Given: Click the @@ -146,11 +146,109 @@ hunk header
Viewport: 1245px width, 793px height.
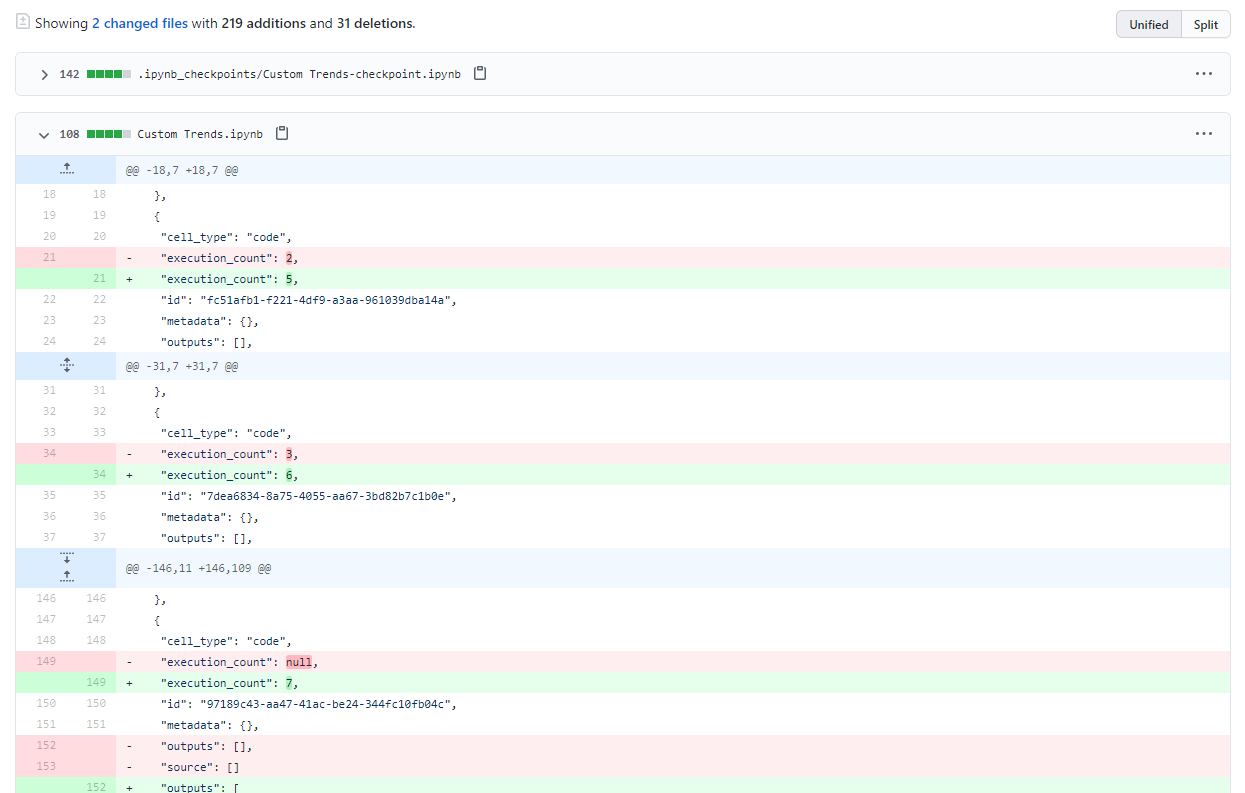Looking at the screenshot, I should (198, 568).
